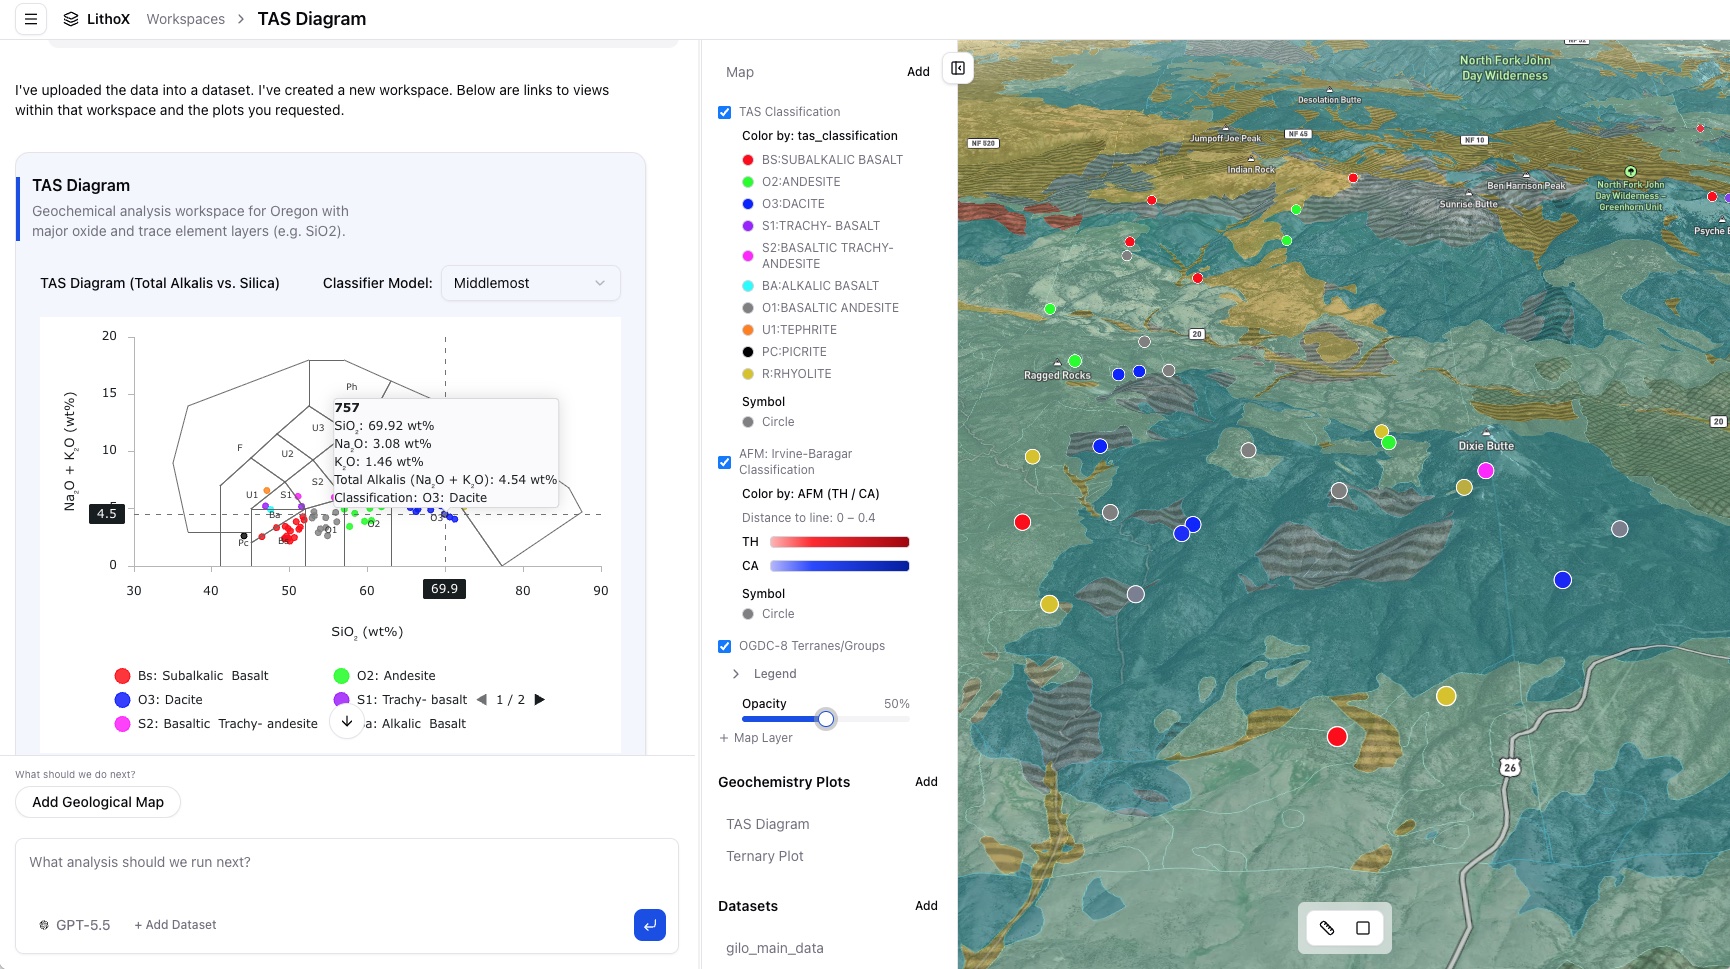
Task: Toggle Bs: Subalkalic Basalt chart legend entry
Action: (x=191, y=676)
